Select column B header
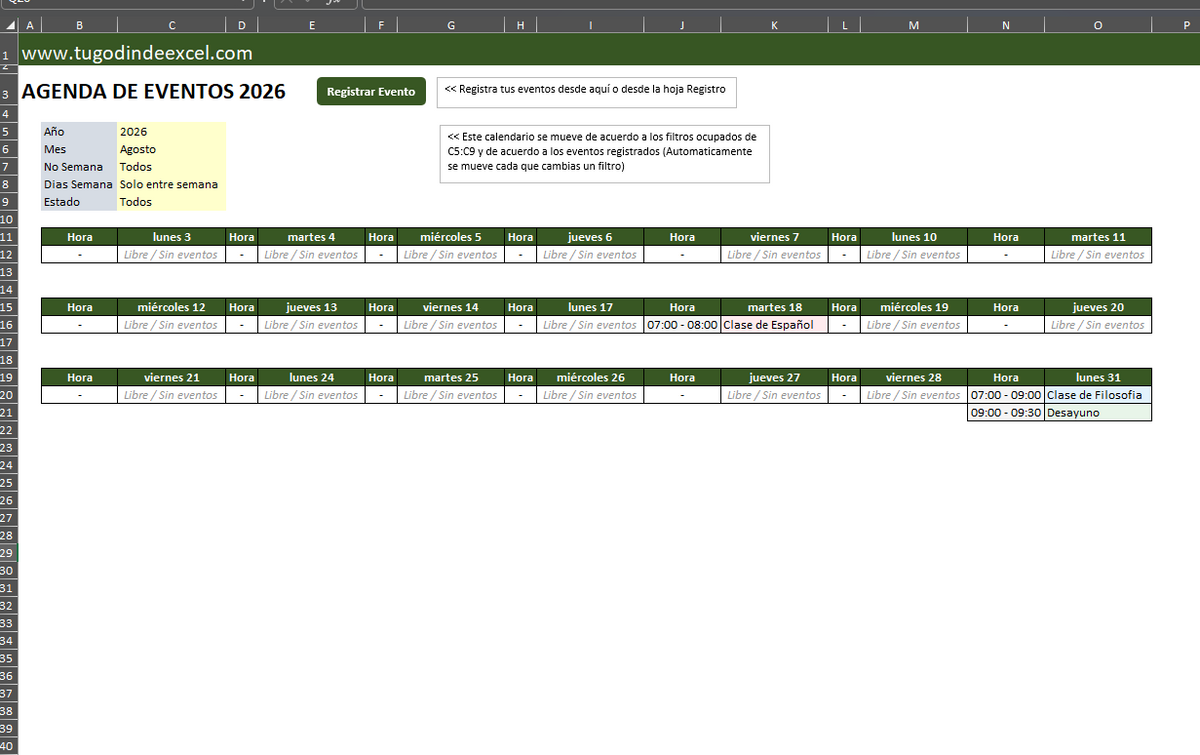The width and height of the screenshot is (1200, 755). click(79, 26)
